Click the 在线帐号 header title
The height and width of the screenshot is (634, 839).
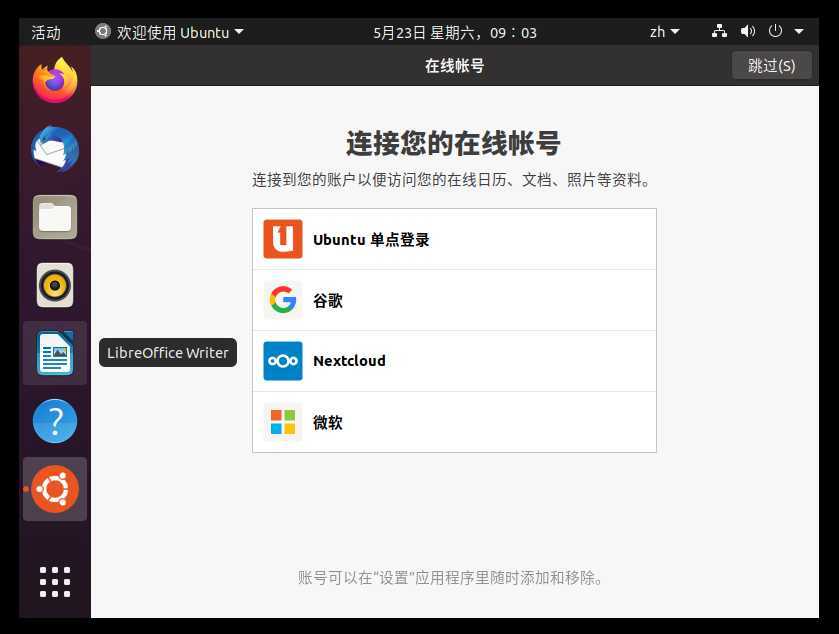454,66
